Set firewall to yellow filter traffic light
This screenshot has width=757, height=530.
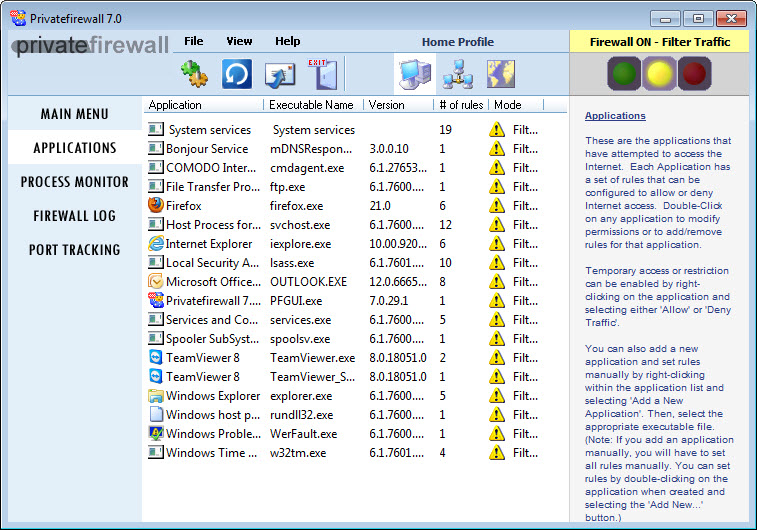[658, 73]
